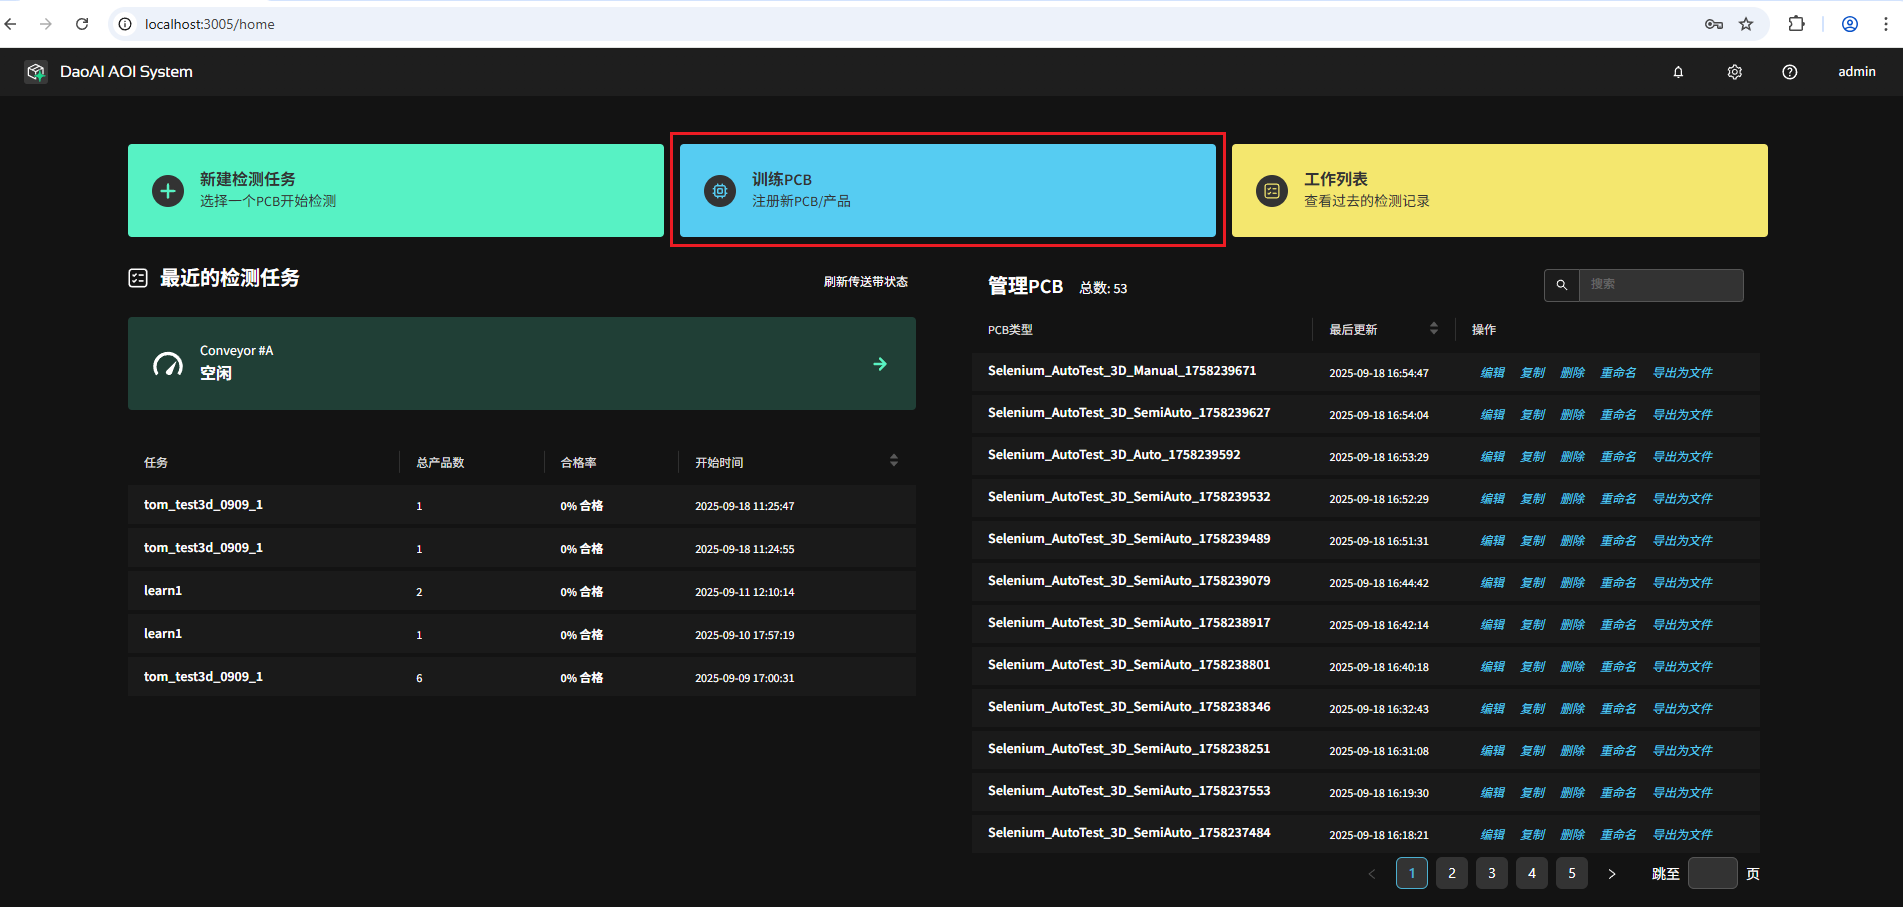Sort tasks by the 开始时间 column arrows
The width and height of the screenshot is (1903, 907).
(894, 461)
